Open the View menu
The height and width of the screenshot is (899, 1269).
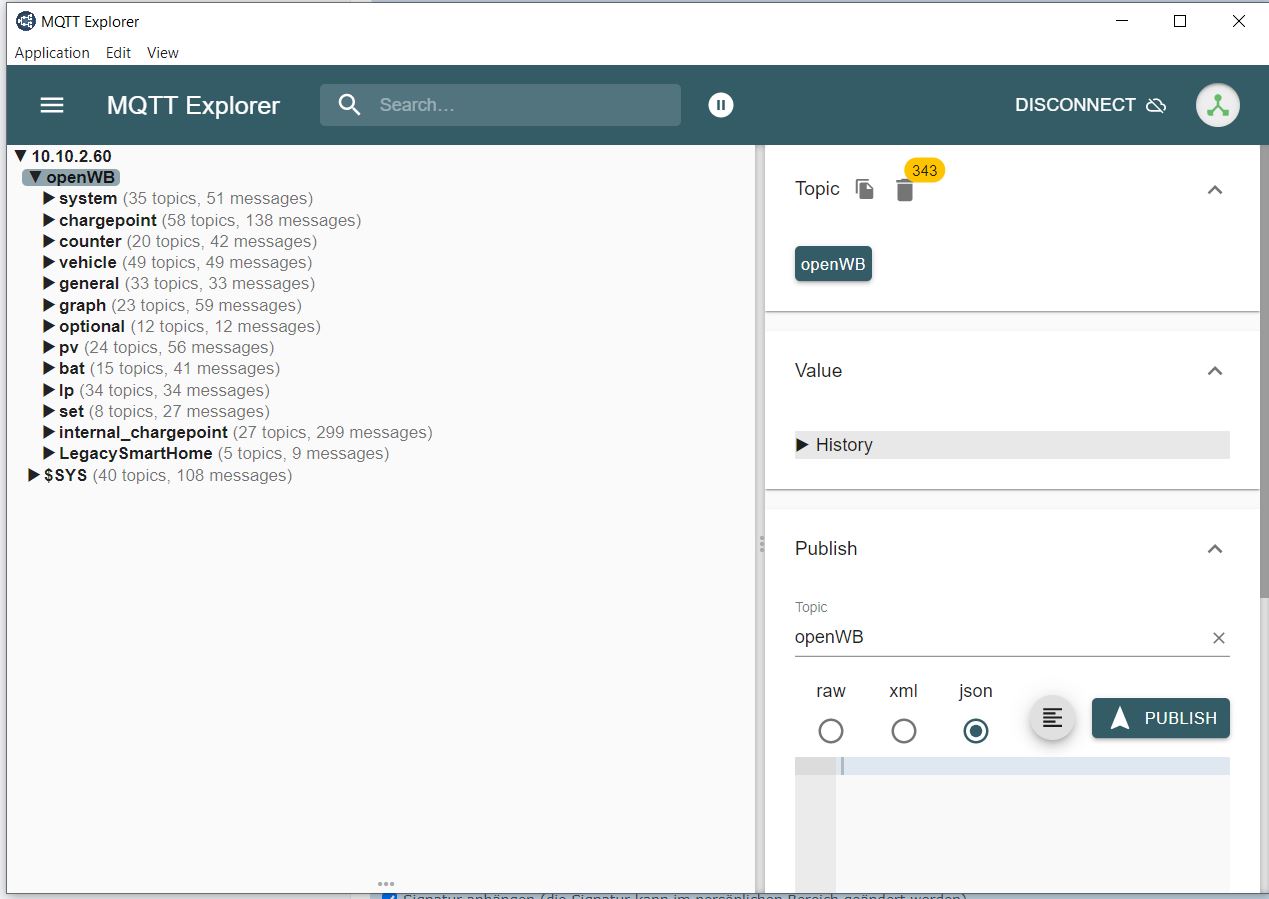point(163,53)
